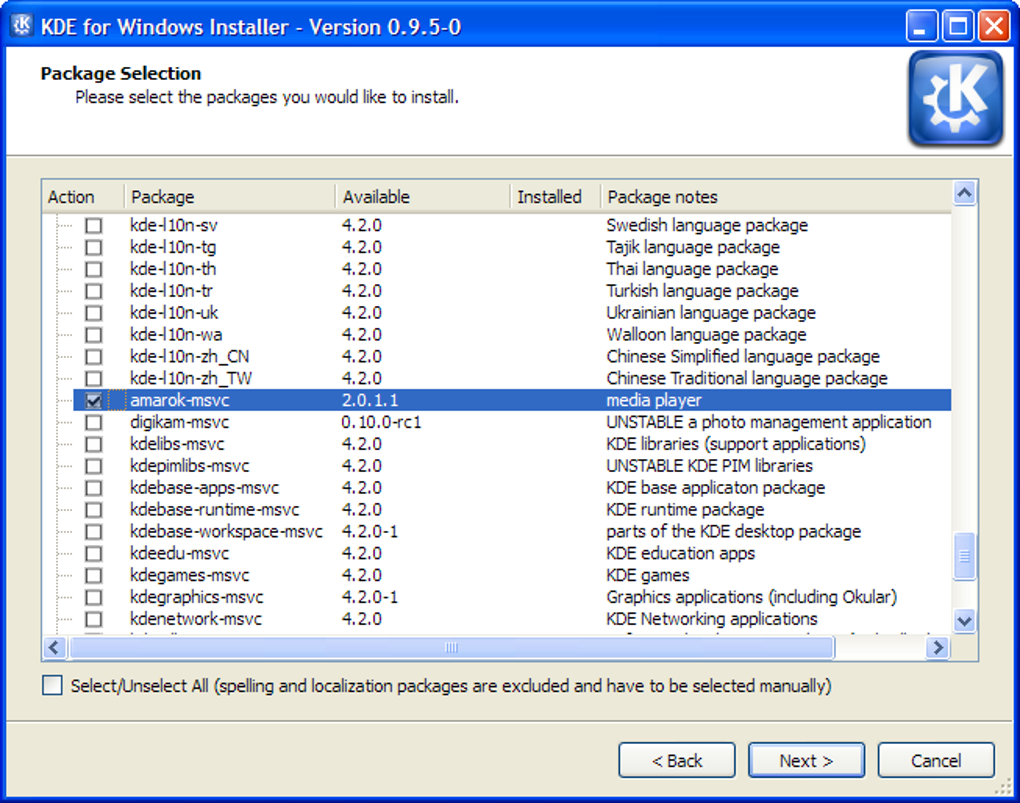The image size is (1020, 803).
Task: Check the kdegraphics-msvc package checkbox
Action: [94, 597]
